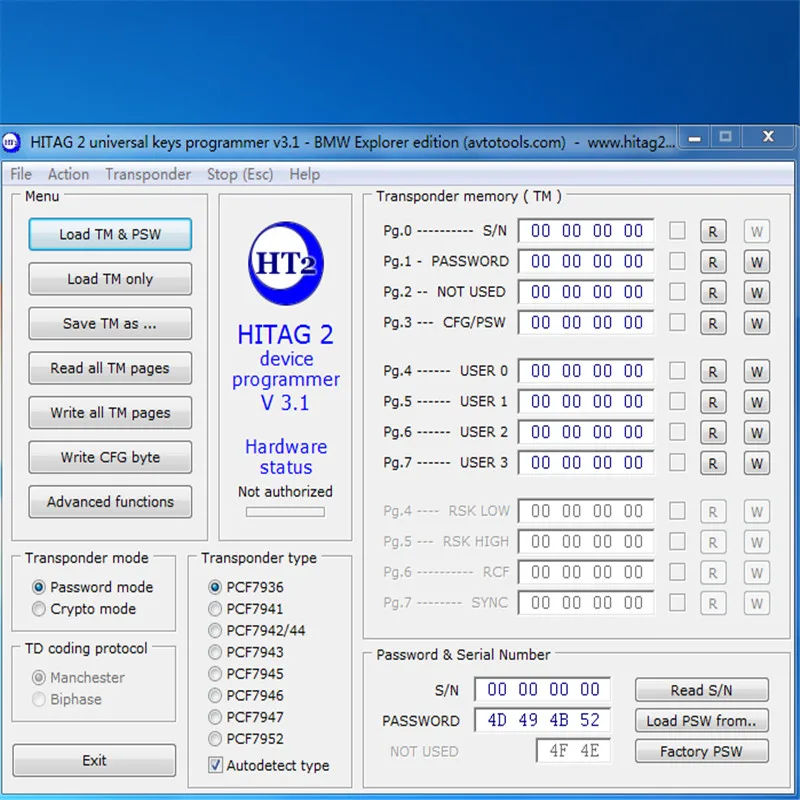Click the HT2 logo in the center panel

click(286, 263)
